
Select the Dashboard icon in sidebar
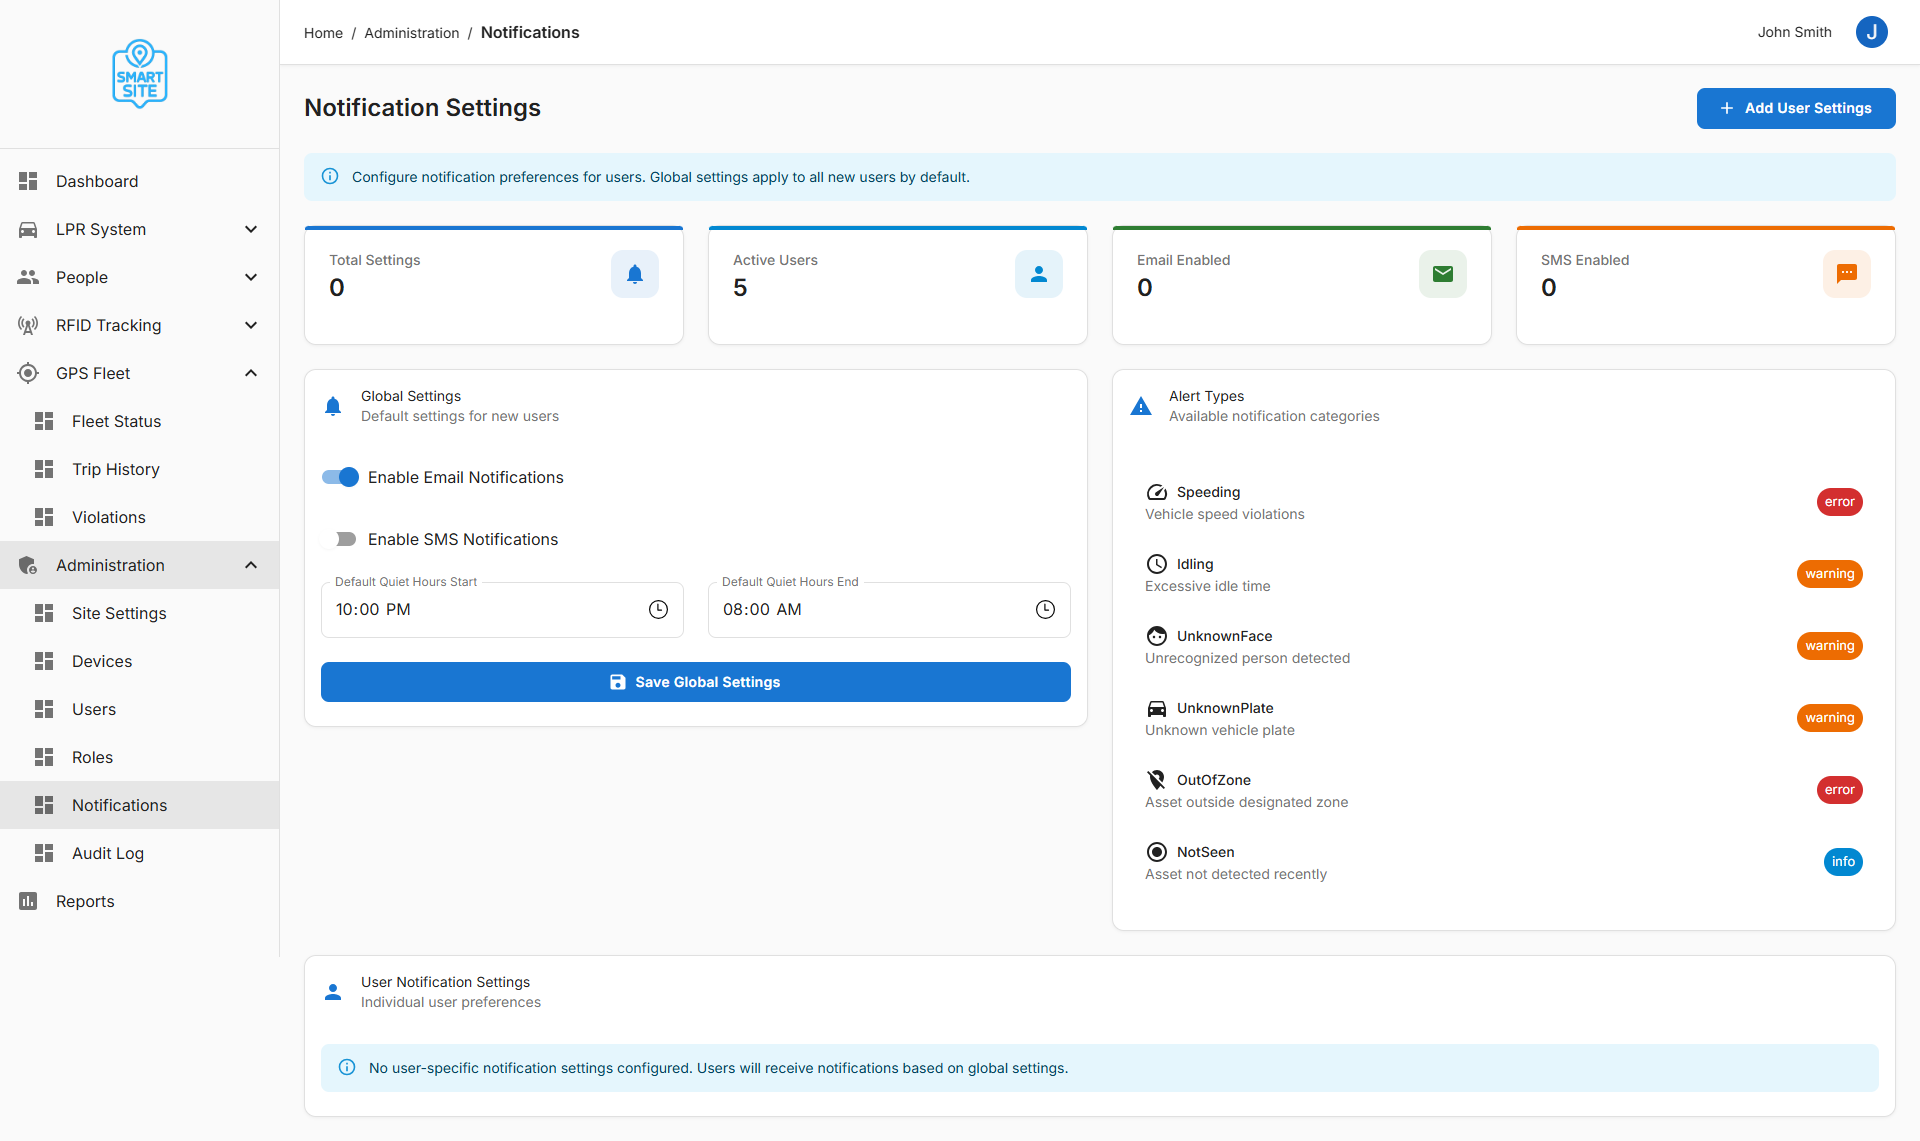tap(28, 181)
